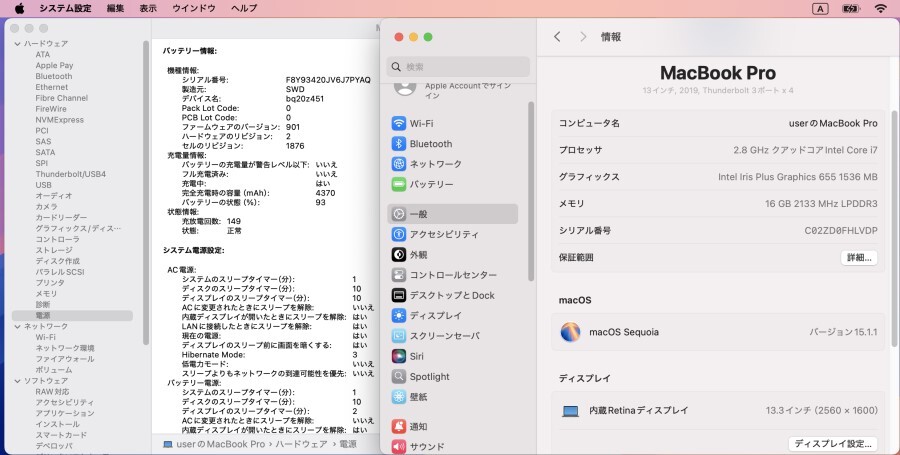Click the macOS Sequoia logo icon
Image resolution: width=900 pixels, height=455 pixels.
(x=570, y=332)
